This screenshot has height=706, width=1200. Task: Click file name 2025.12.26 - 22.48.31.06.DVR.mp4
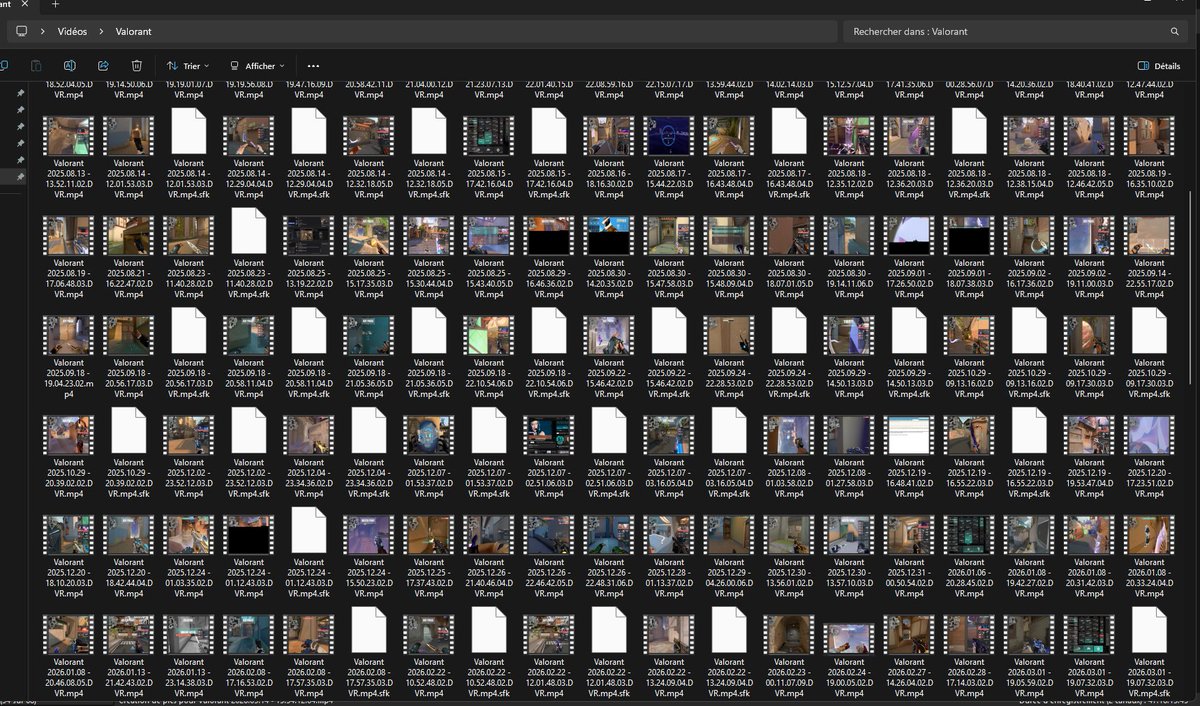609,578
